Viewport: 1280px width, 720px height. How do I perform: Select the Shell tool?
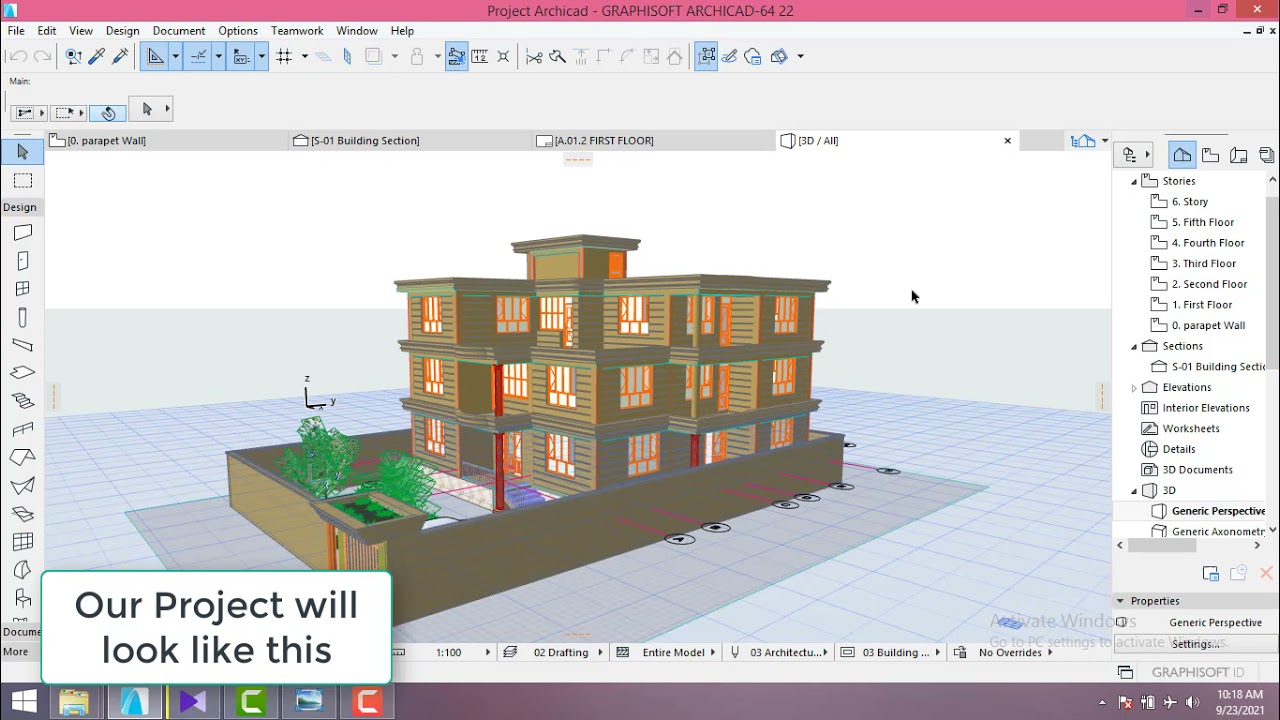(22, 486)
